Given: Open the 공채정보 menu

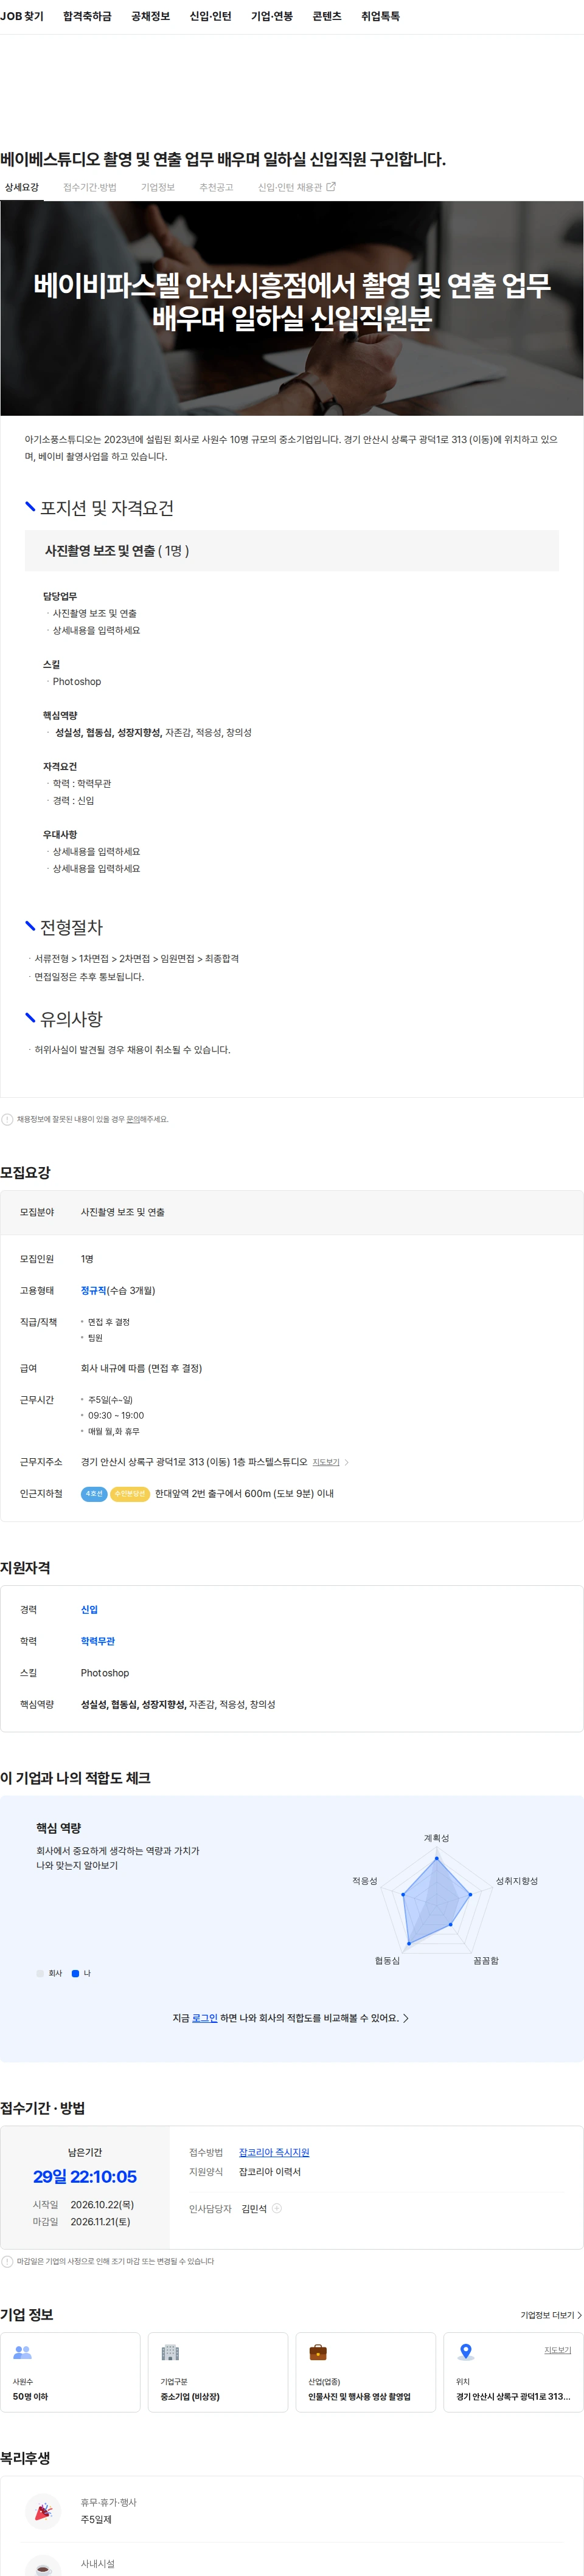Looking at the screenshot, I should (150, 16).
